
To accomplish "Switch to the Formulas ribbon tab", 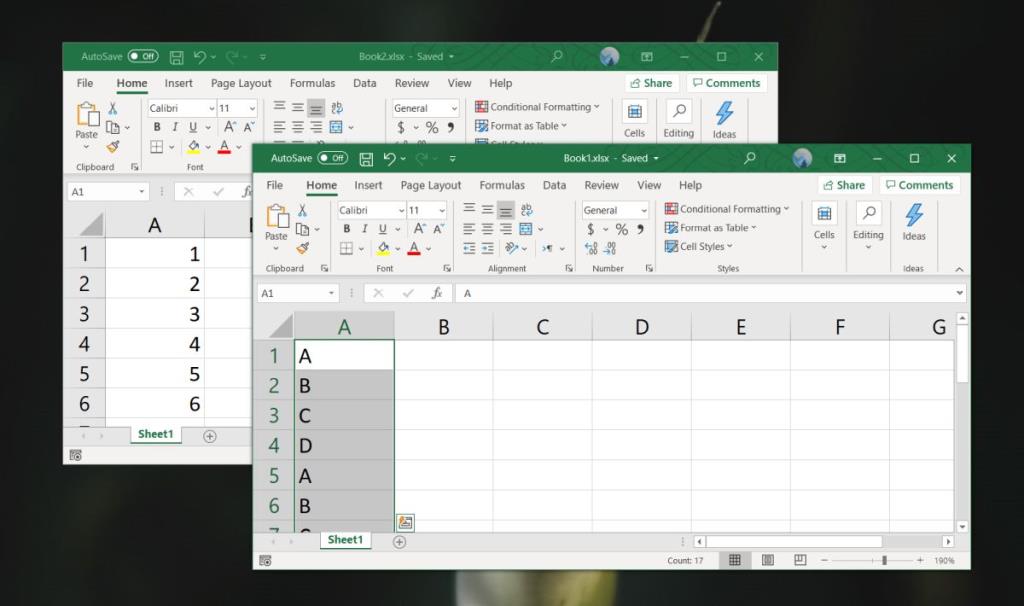I will tap(502, 185).
